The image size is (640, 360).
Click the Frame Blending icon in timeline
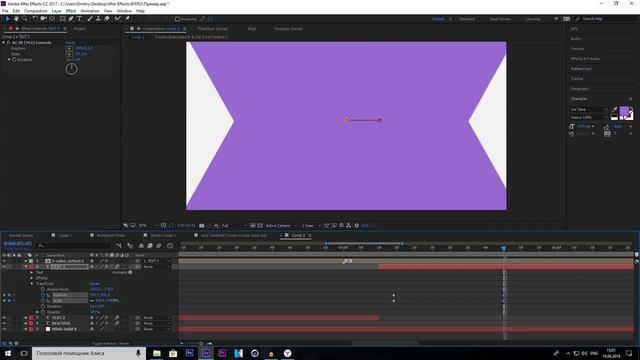[x=150, y=246]
